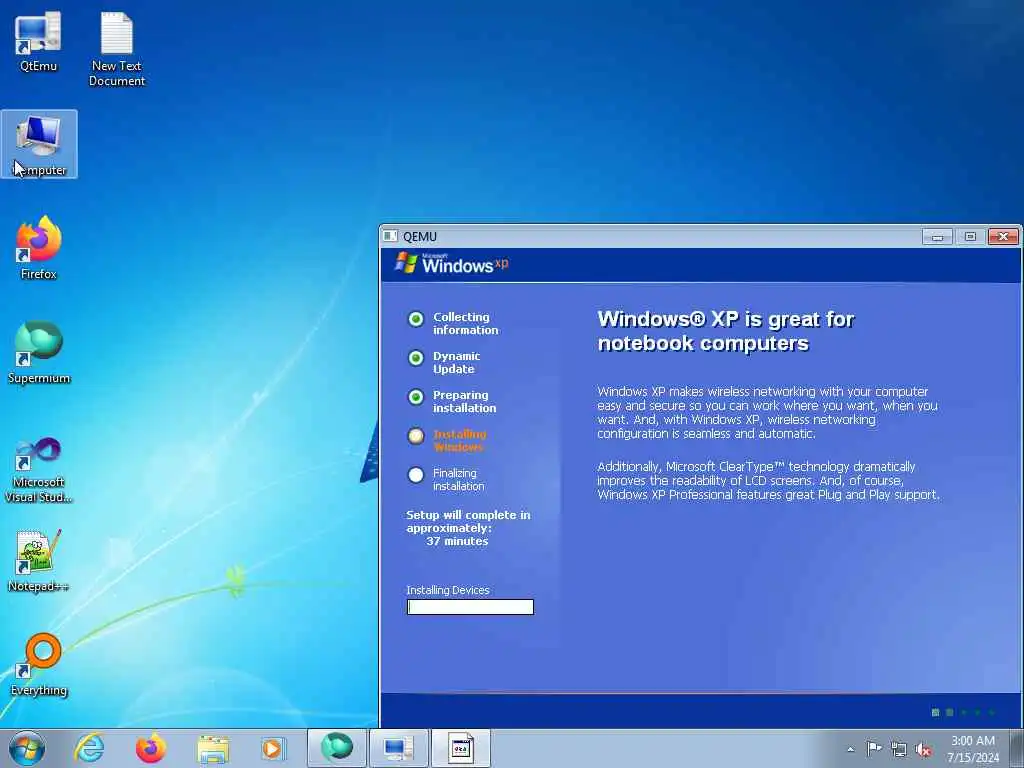Select the Computer desktop icon
This screenshot has height=768, width=1024.
pos(39,144)
